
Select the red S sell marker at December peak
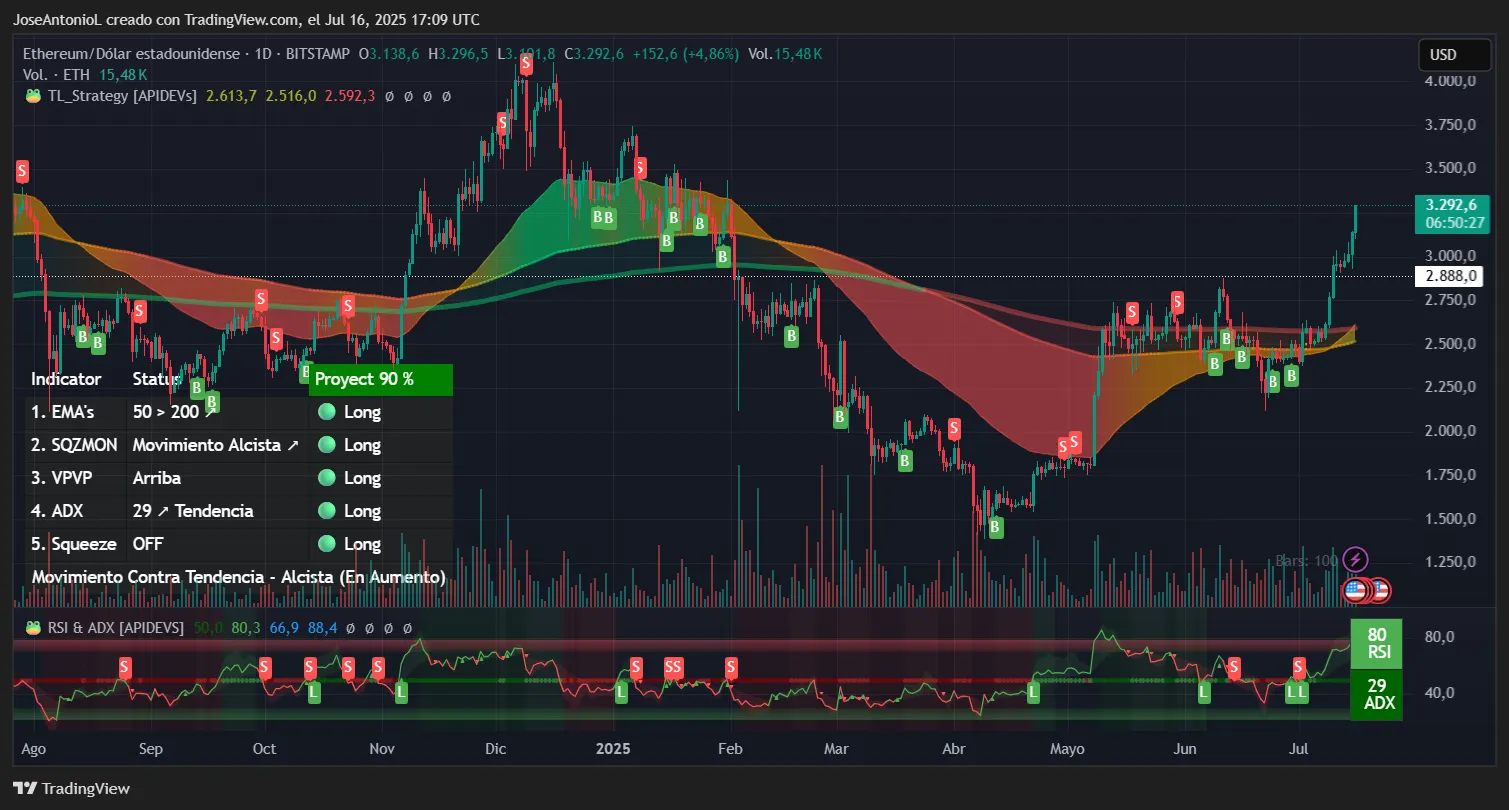pyautogui.click(x=524, y=64)
